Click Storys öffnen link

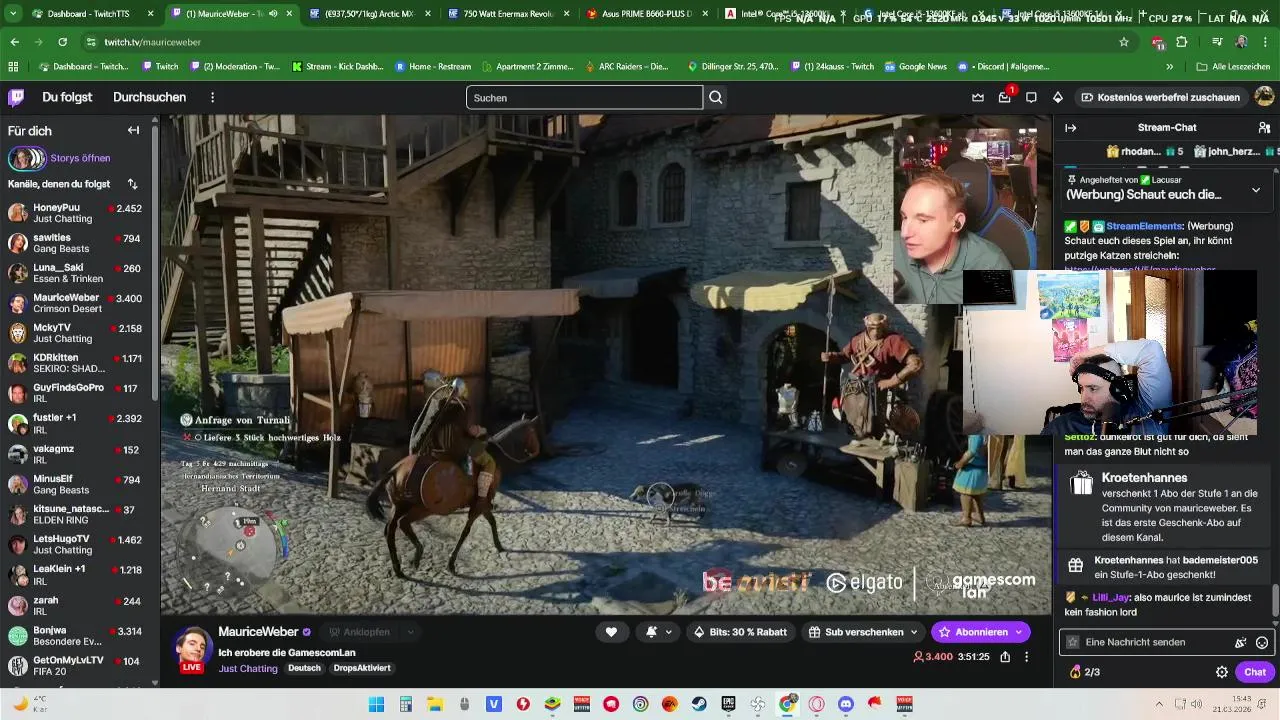click(x=80, y=158)
